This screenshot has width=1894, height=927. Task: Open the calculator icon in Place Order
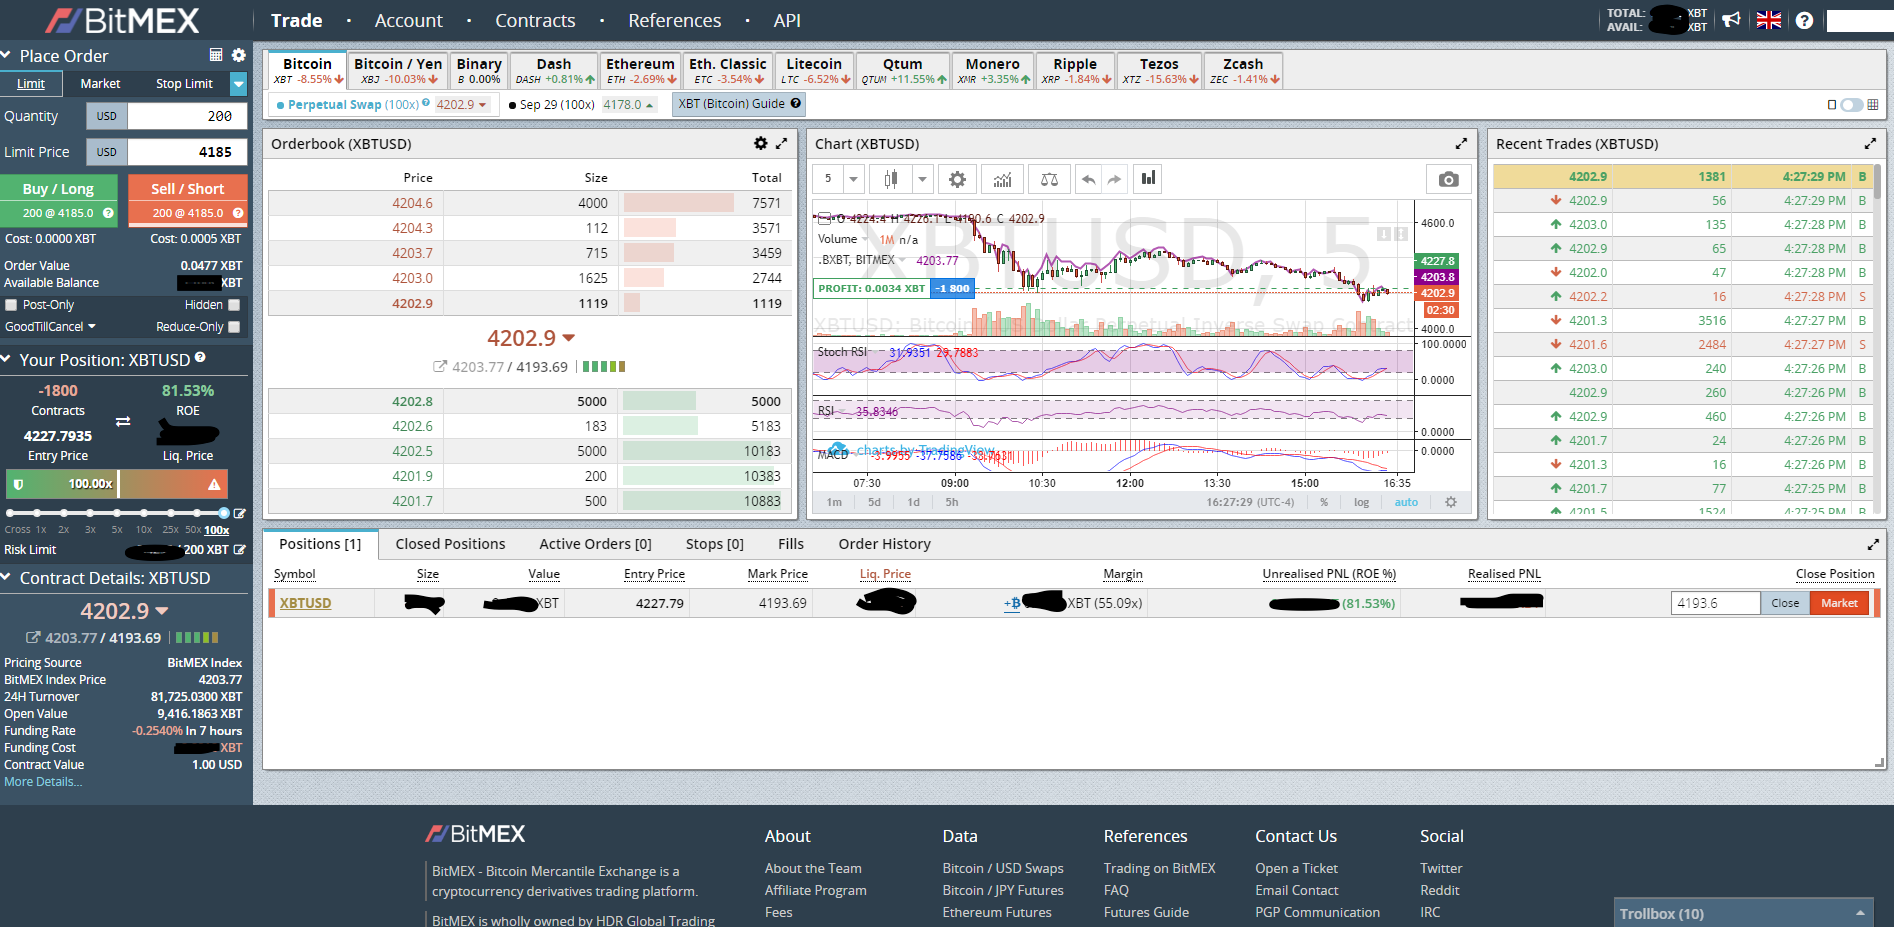[216, 55]
